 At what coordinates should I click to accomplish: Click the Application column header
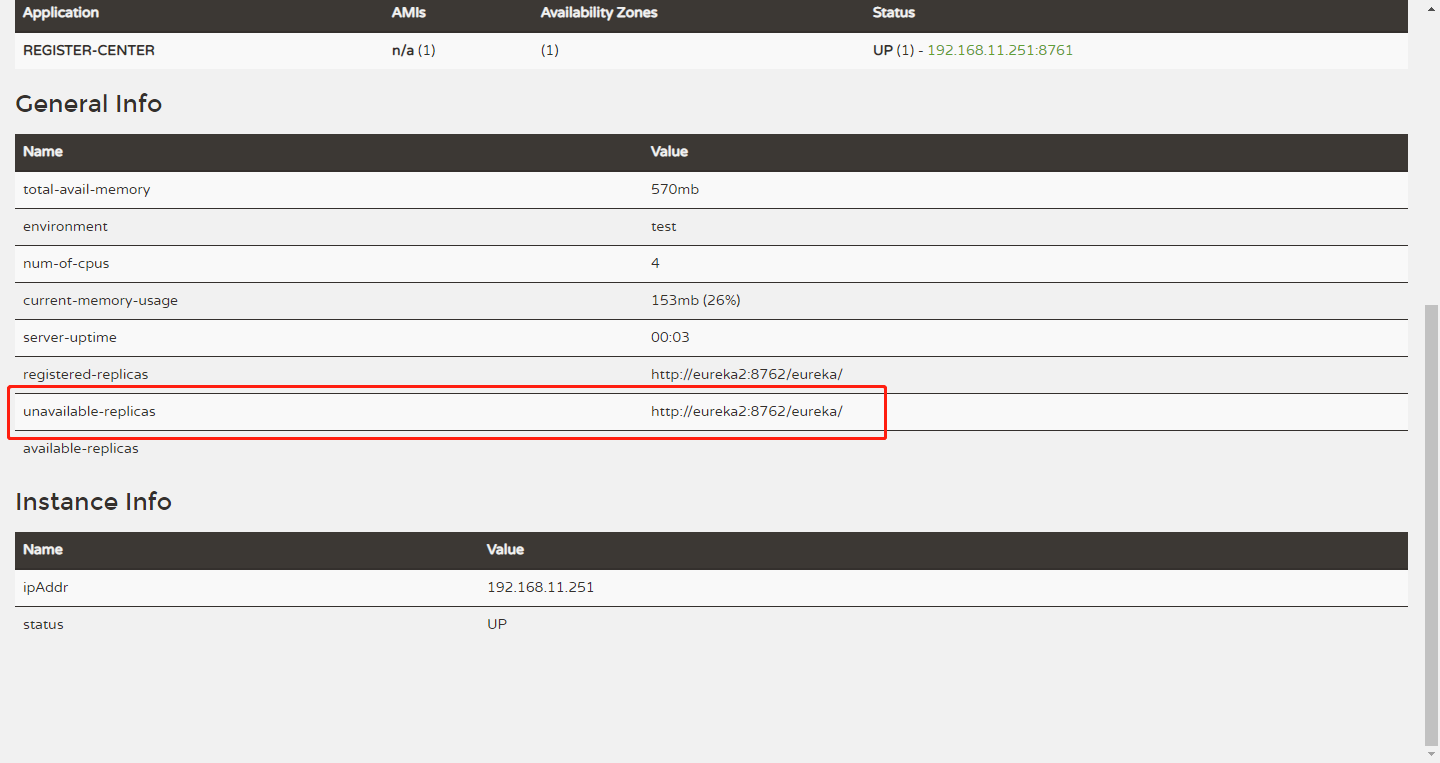pyautogui.click(x=61, y=13)
